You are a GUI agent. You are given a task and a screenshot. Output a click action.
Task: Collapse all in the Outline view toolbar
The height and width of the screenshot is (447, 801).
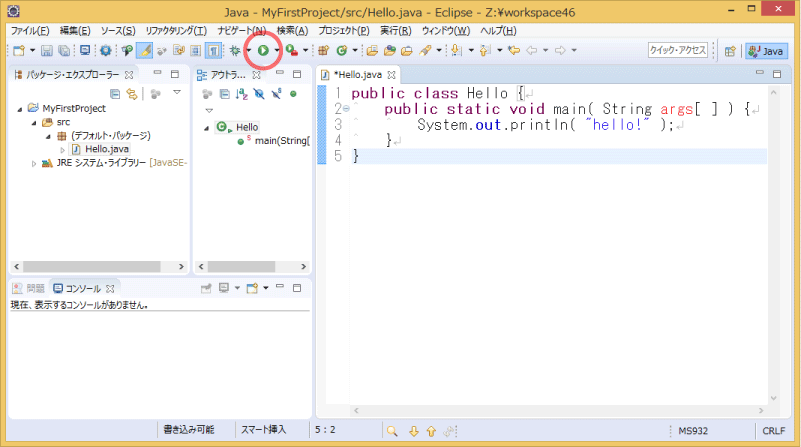[224, 93]
